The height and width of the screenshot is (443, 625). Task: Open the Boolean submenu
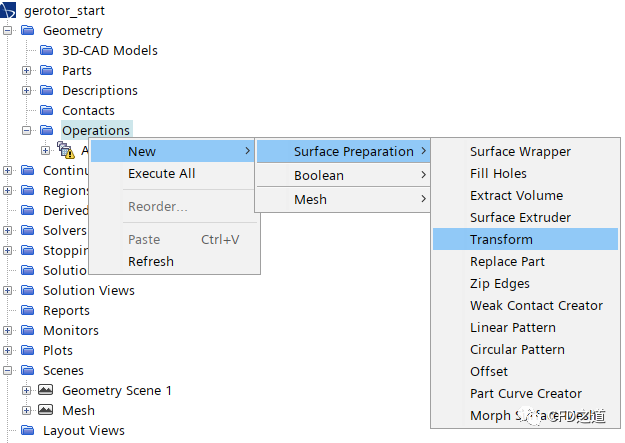319,175
